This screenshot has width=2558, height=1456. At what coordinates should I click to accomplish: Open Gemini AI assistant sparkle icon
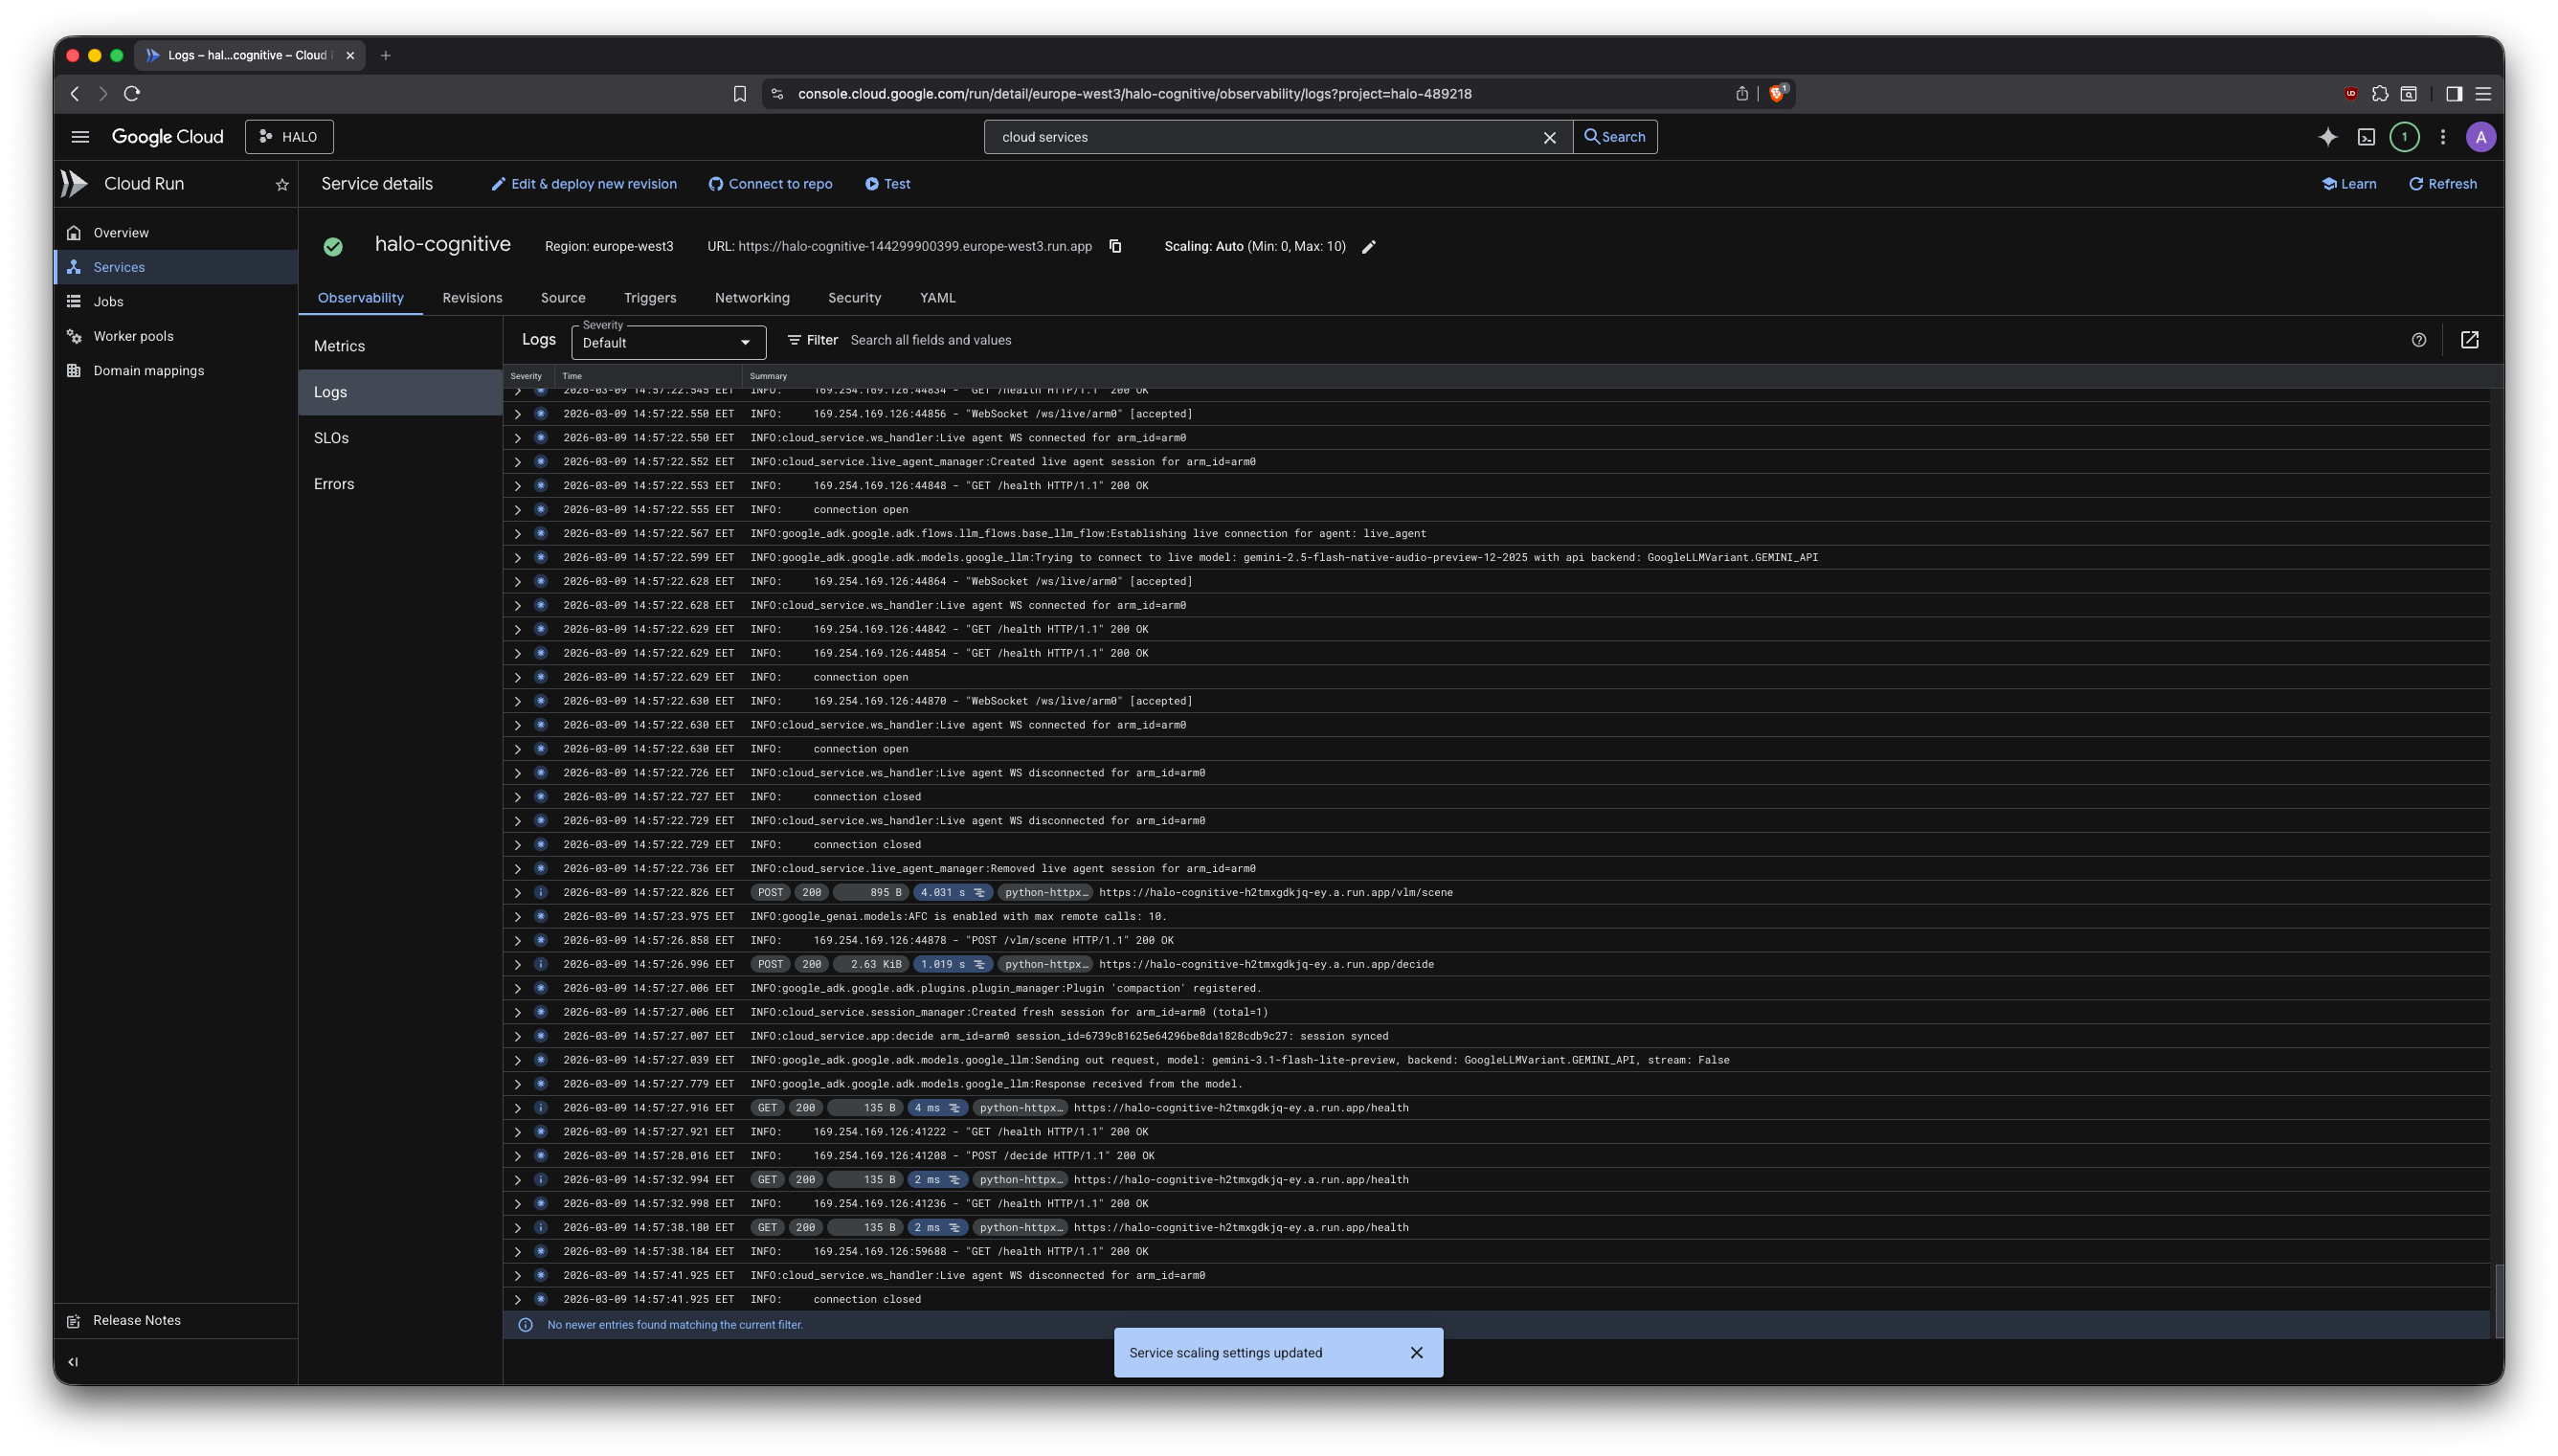[x=2327, y=137]
